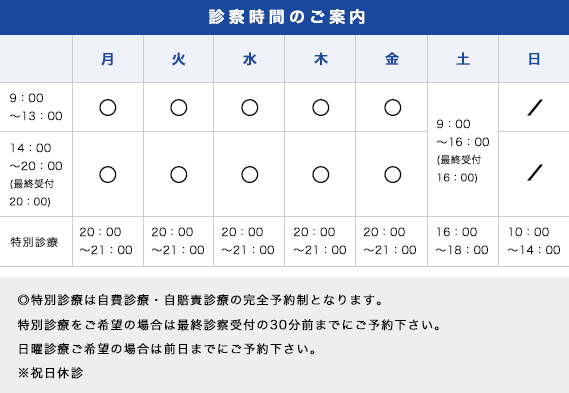This screenshot has width=569, height=393.
Task: Click Sunday special hours 10:00～14:00
Action: pyautogui.click(x=534, y=241)
